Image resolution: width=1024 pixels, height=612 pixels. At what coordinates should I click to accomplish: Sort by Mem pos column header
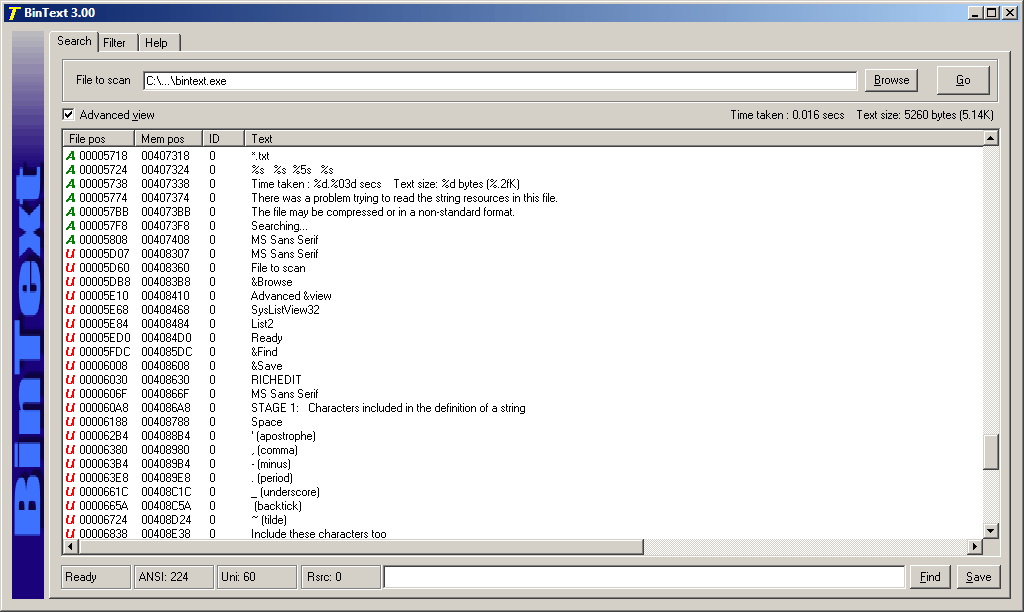[x=168, y=138]
